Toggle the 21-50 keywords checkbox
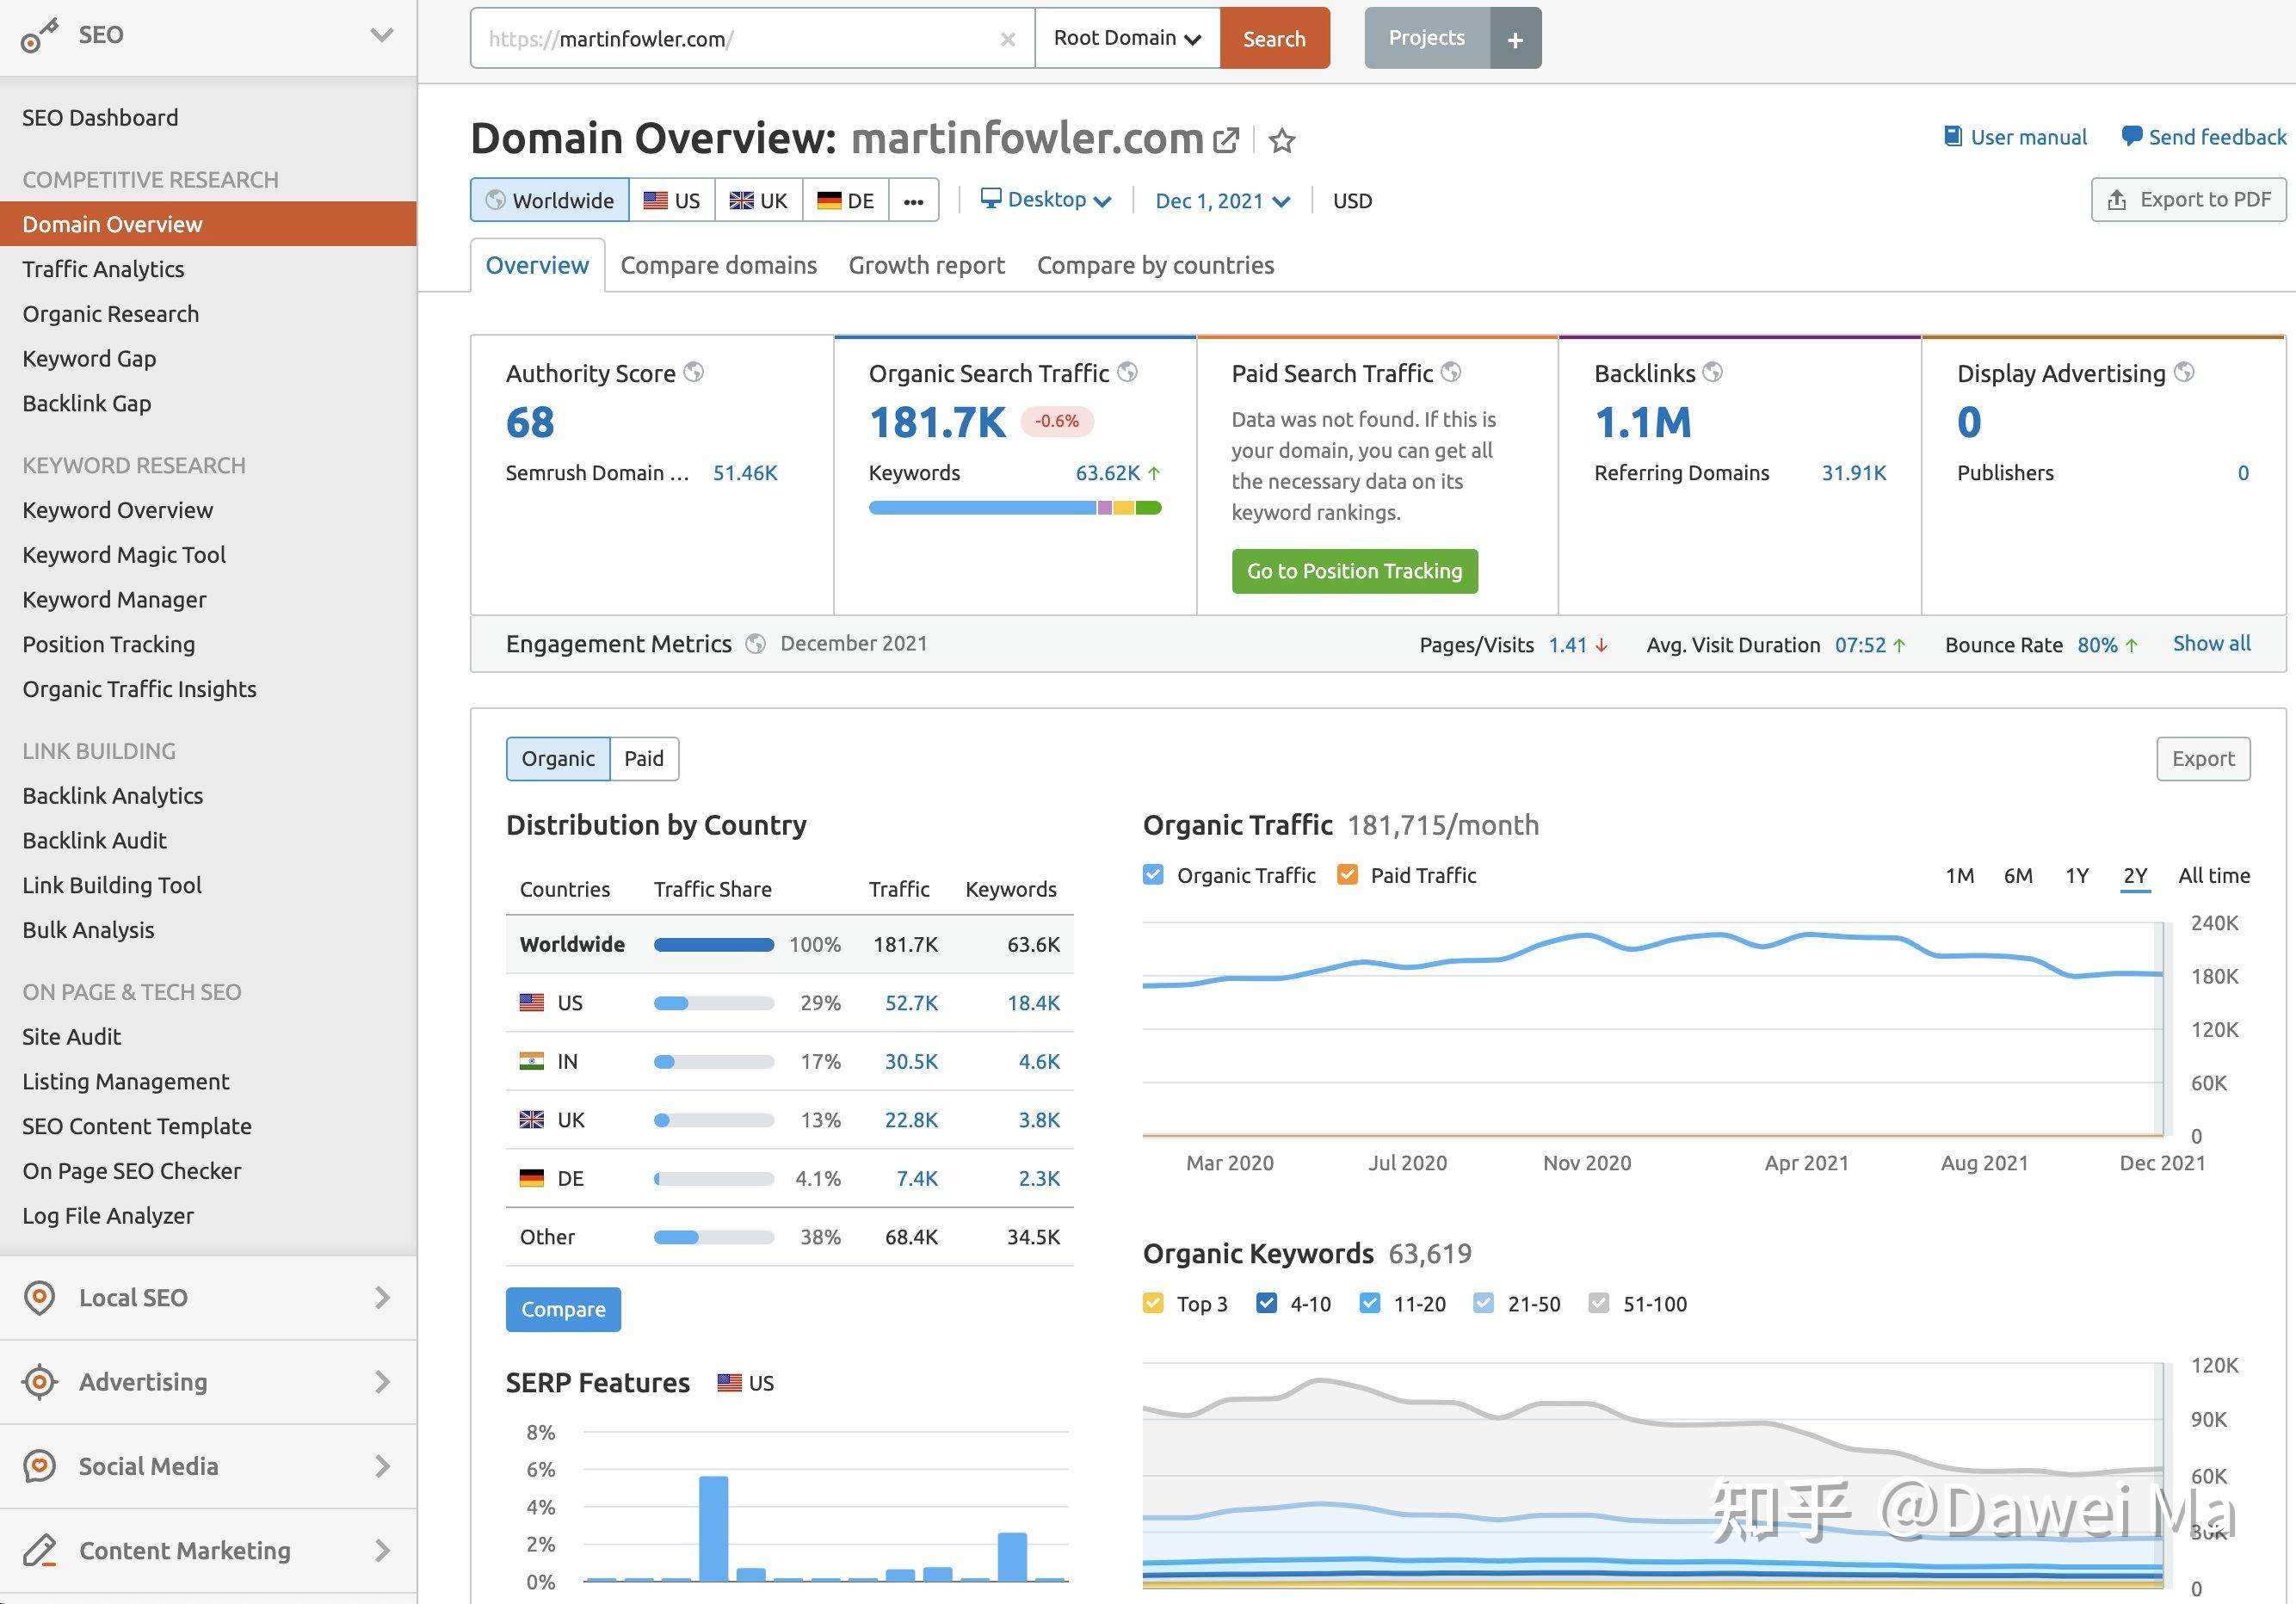The image size is (2296, 1604). tap(1484, 1303)
